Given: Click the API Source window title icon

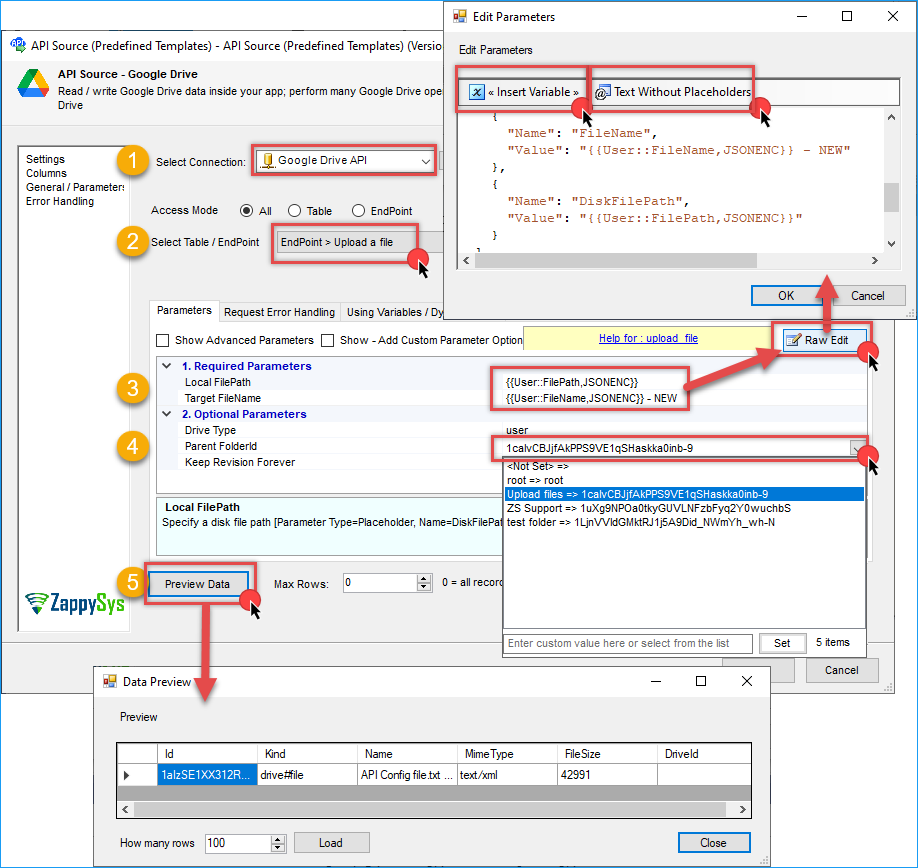Looking at the screenshot, I should pos(18,44).
